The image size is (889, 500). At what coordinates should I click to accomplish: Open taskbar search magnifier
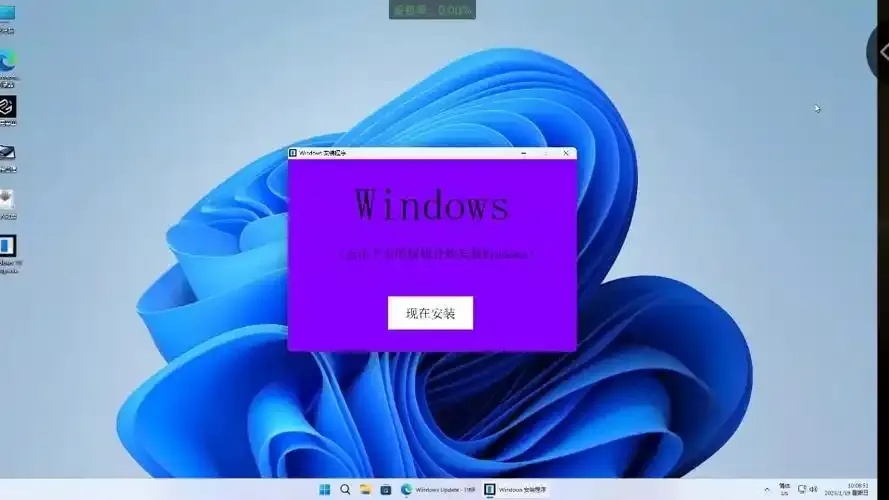(345, 489)
